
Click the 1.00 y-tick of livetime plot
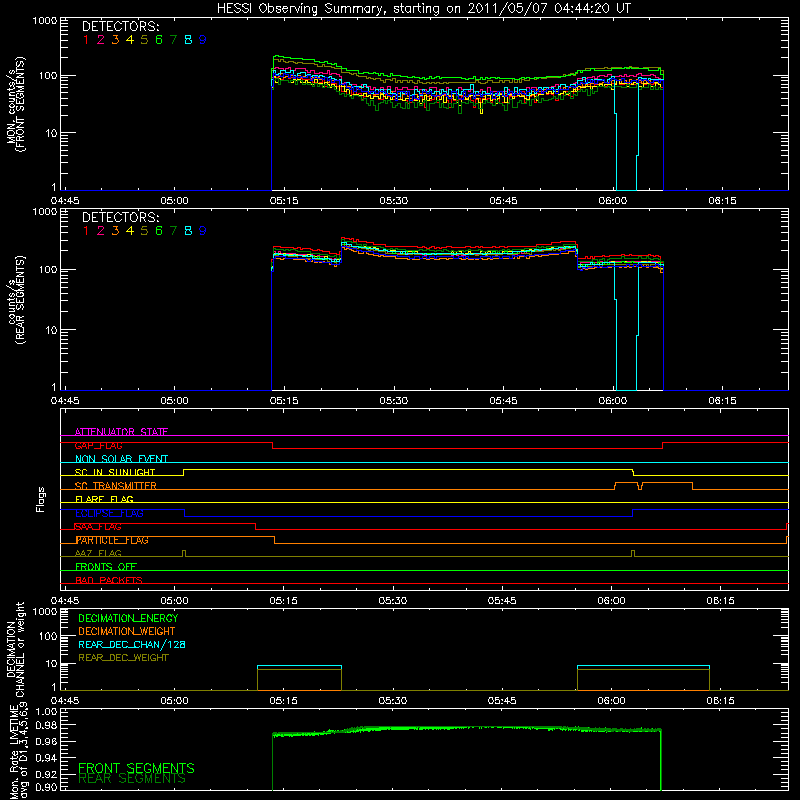(47, 711)
